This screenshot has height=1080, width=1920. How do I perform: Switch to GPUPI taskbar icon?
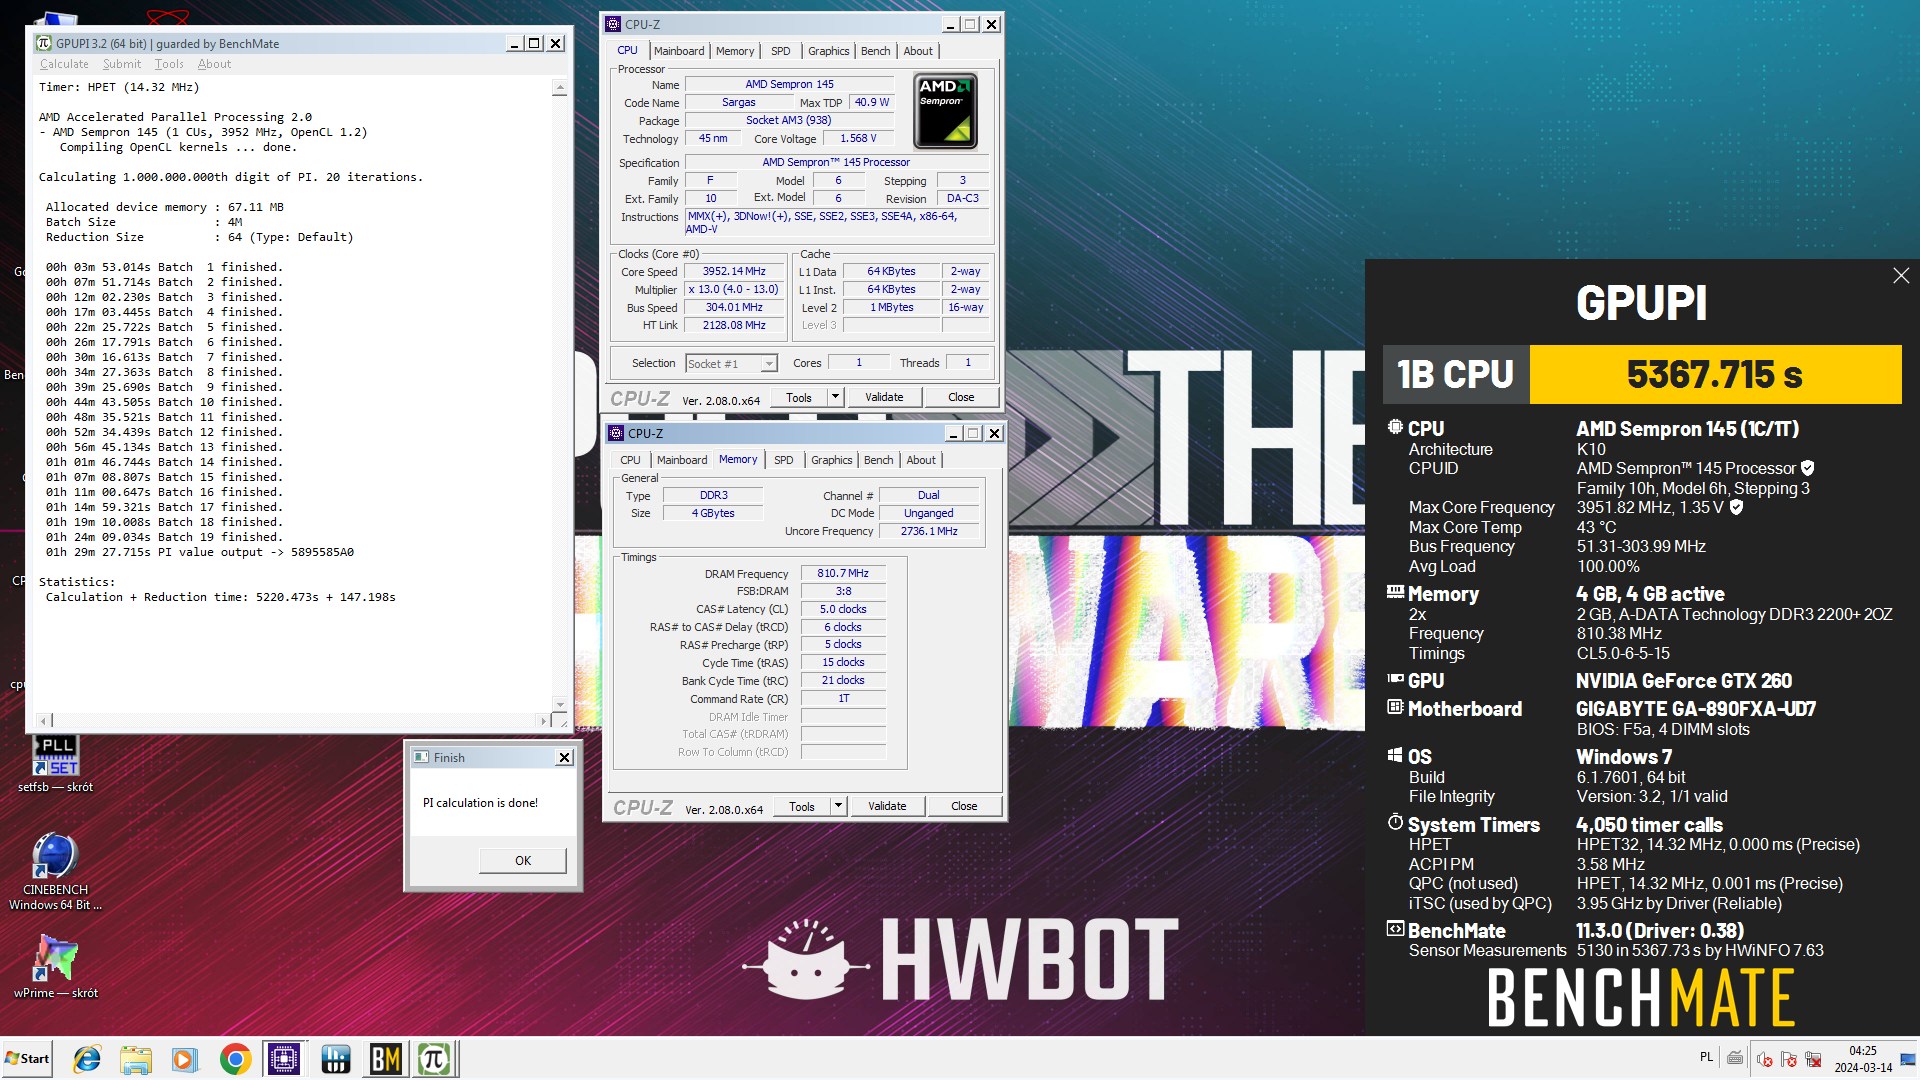point(435,1059)
